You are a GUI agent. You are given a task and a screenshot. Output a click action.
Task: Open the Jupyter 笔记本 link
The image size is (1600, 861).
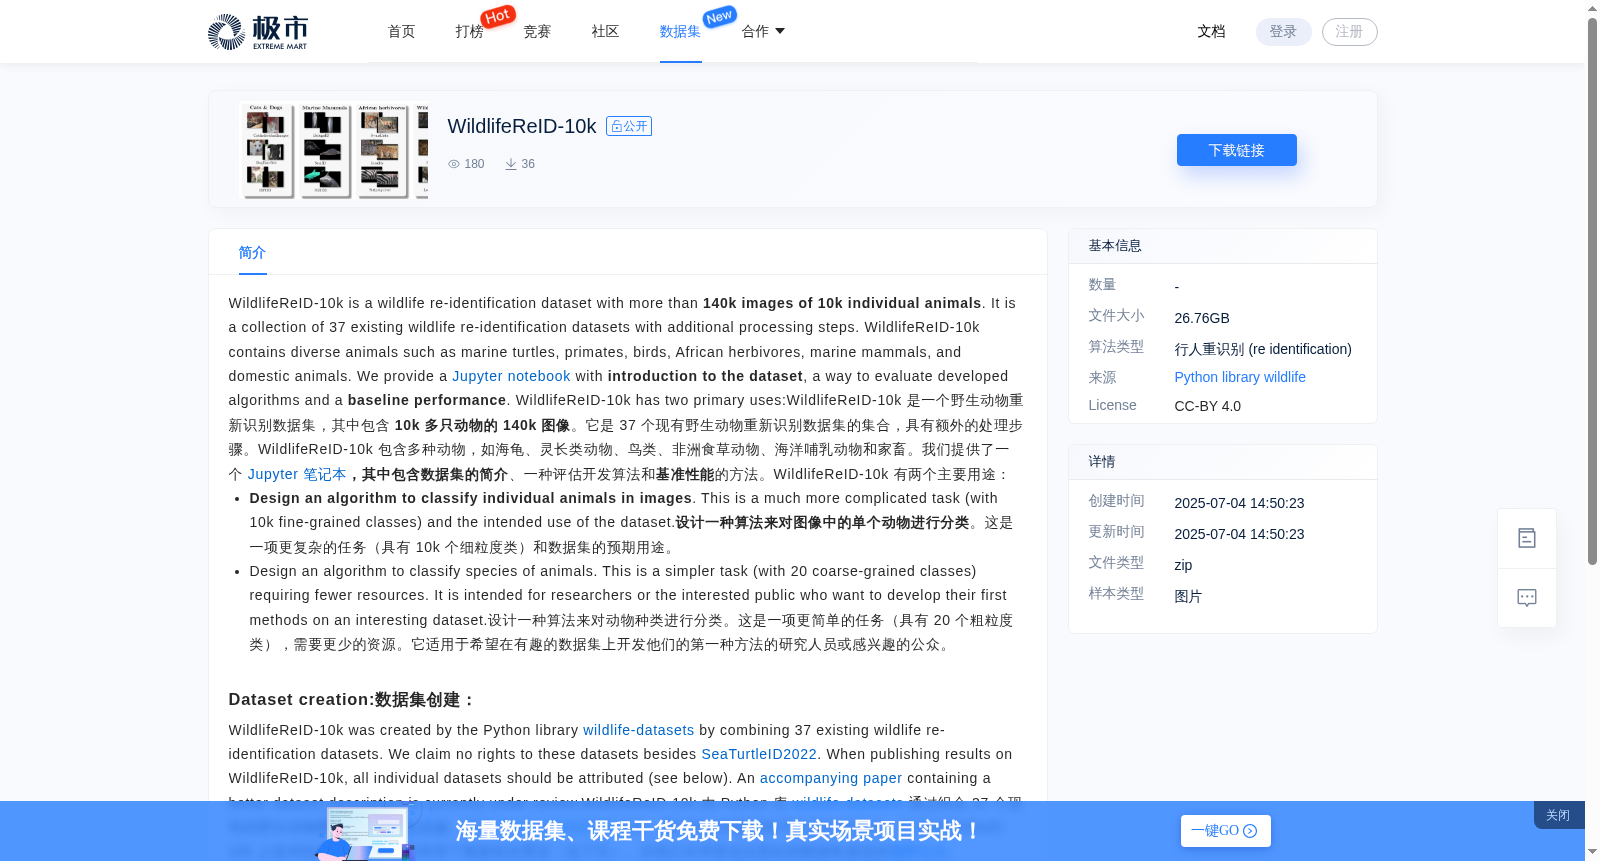coord(297,474)
